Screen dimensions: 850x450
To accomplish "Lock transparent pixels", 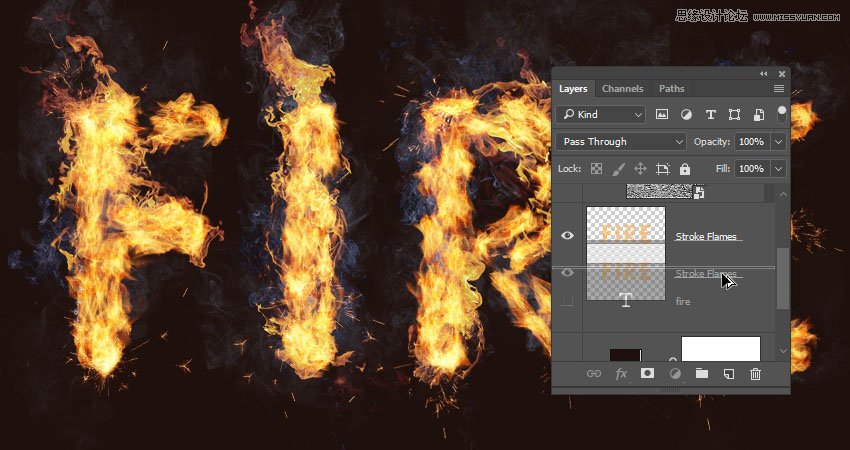I will (x=596, y=169).
